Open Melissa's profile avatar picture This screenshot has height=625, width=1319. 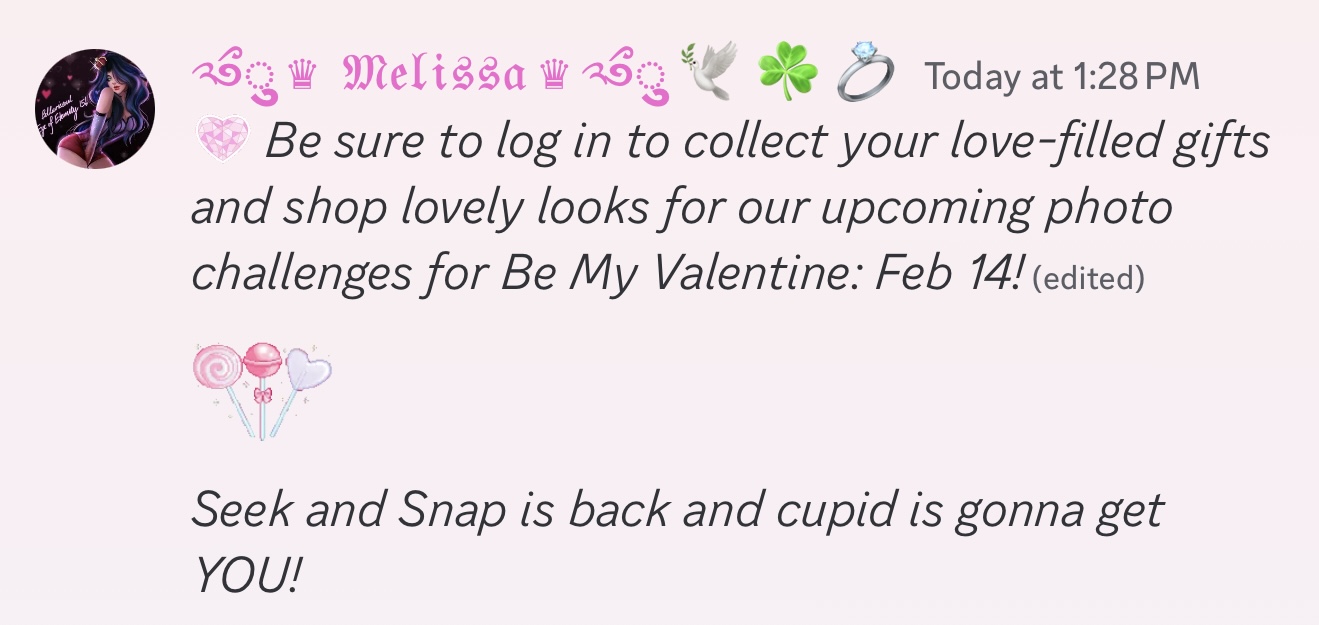(x=96, y=108)
